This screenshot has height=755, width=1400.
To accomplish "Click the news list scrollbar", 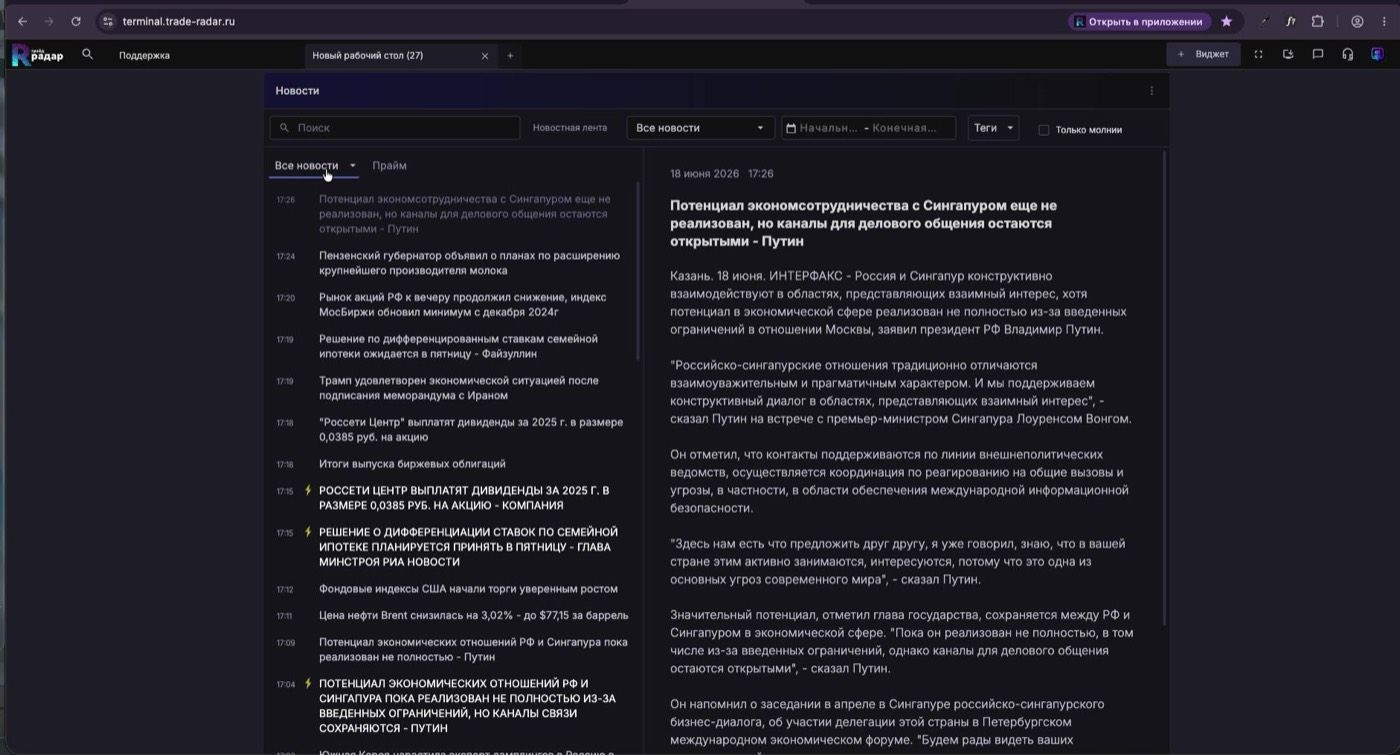I will point(639,272).
